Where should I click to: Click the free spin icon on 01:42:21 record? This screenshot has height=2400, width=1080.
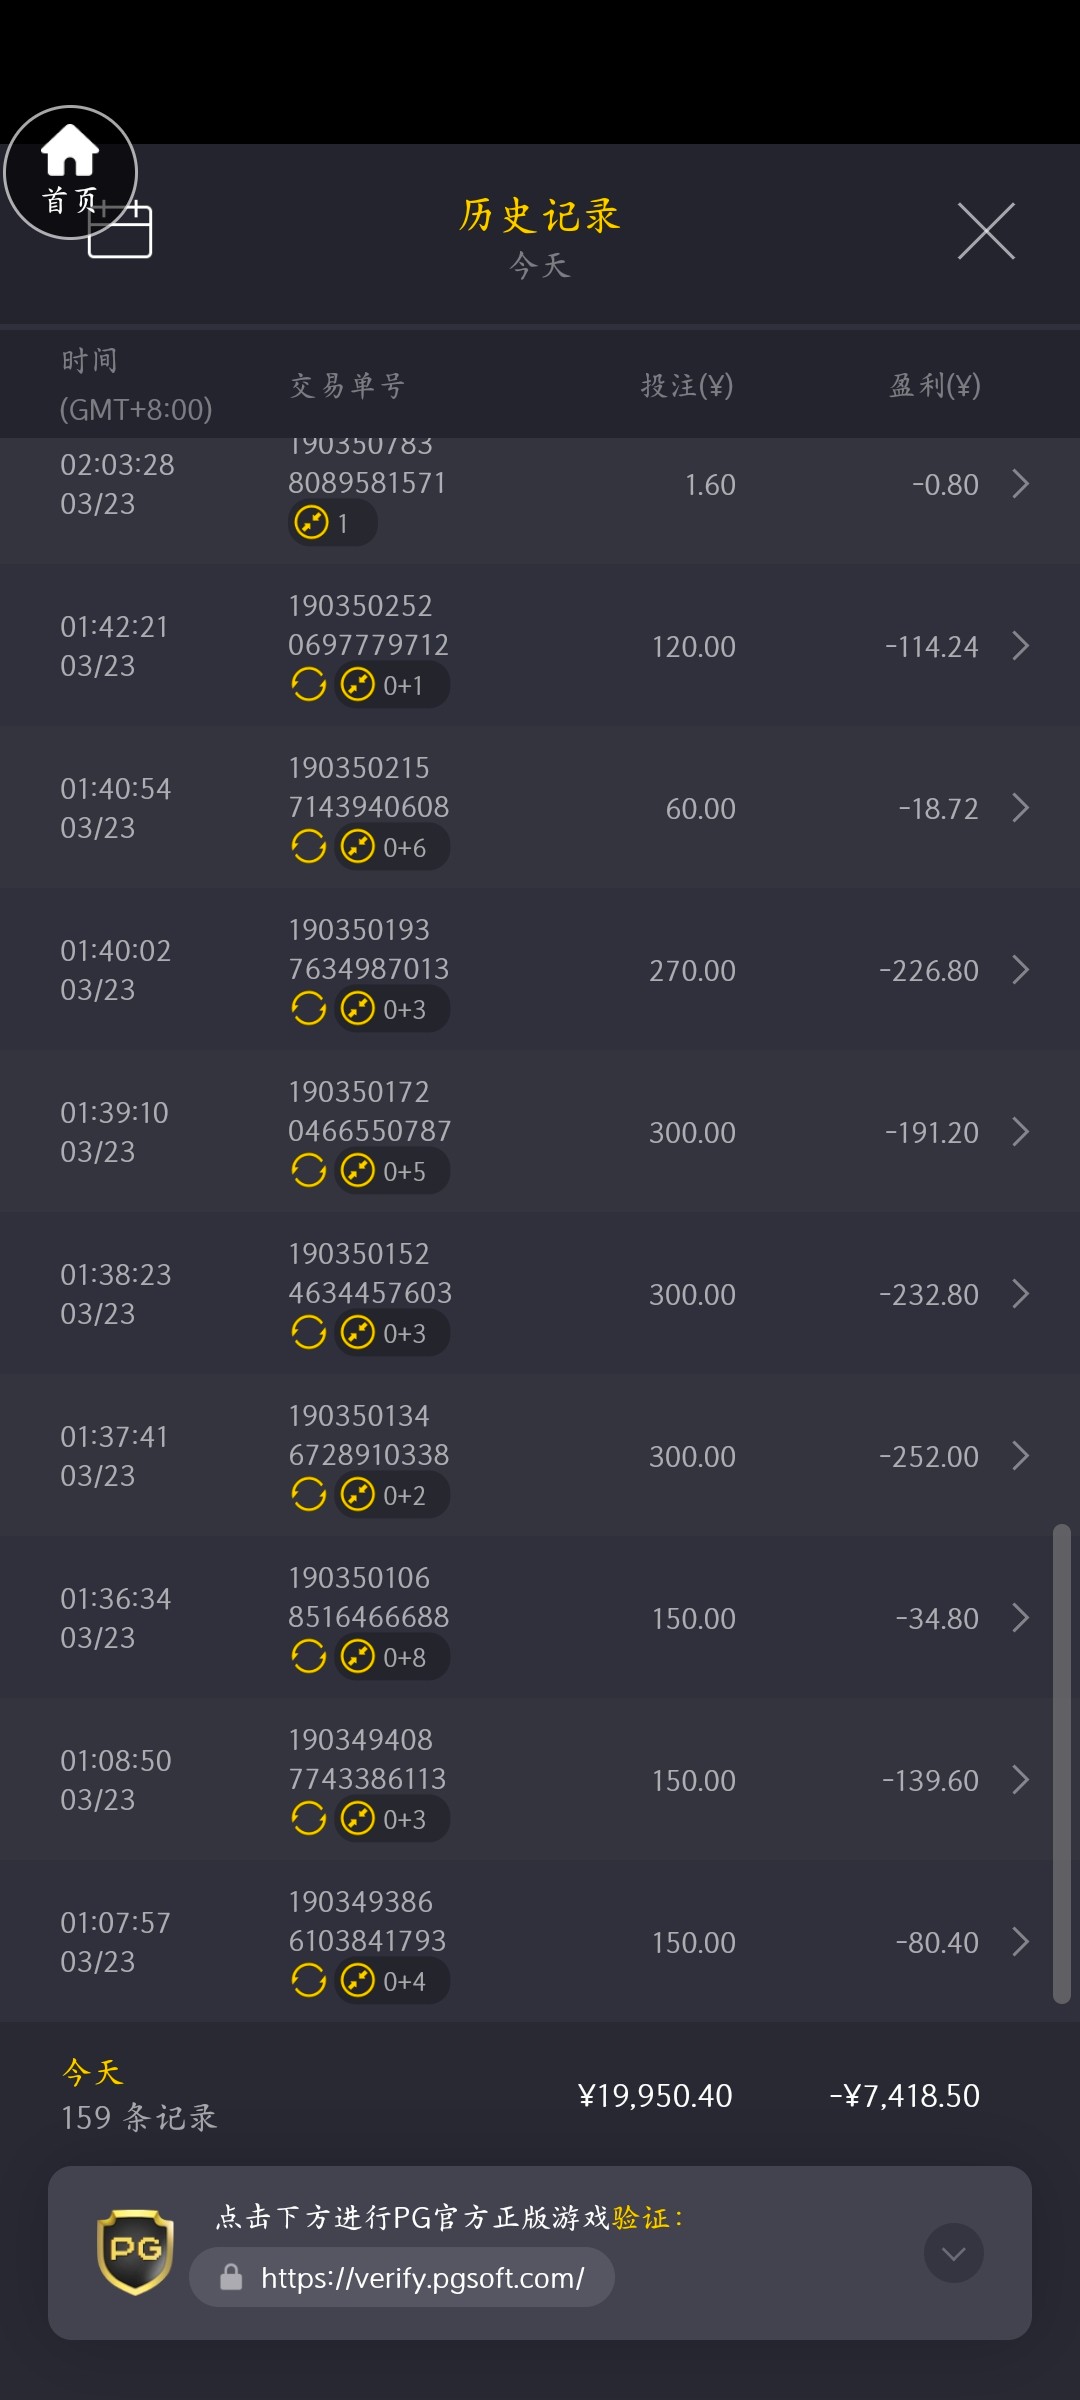coord(309,685)
